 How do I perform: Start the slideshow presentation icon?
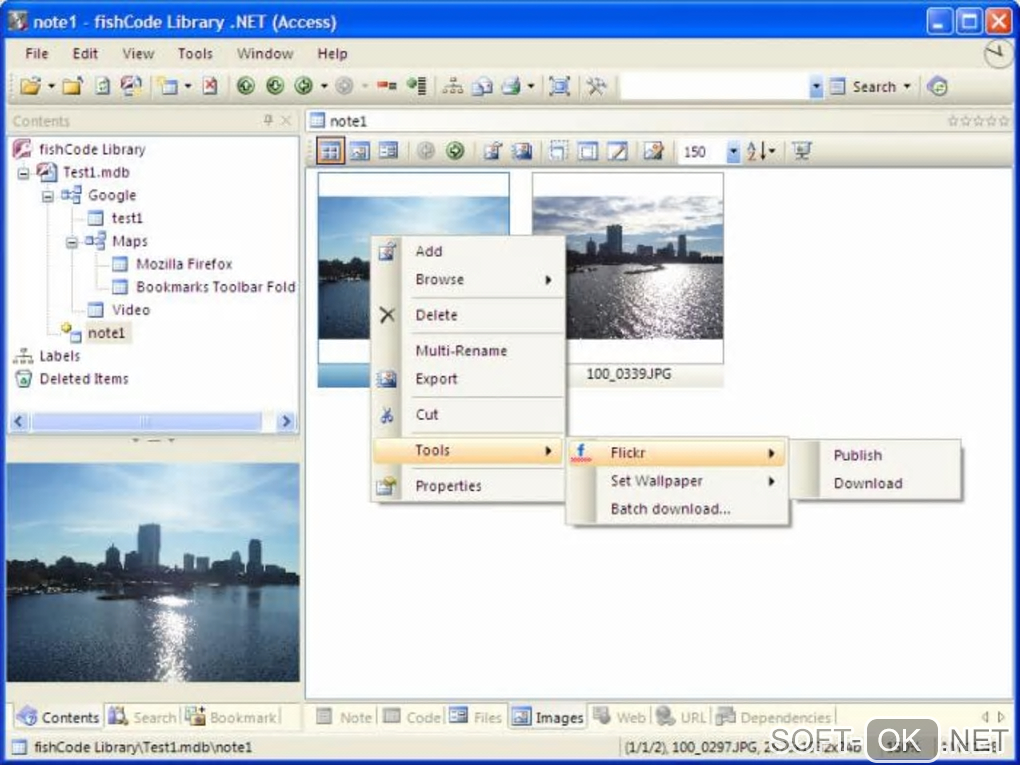tap(801, 151)
